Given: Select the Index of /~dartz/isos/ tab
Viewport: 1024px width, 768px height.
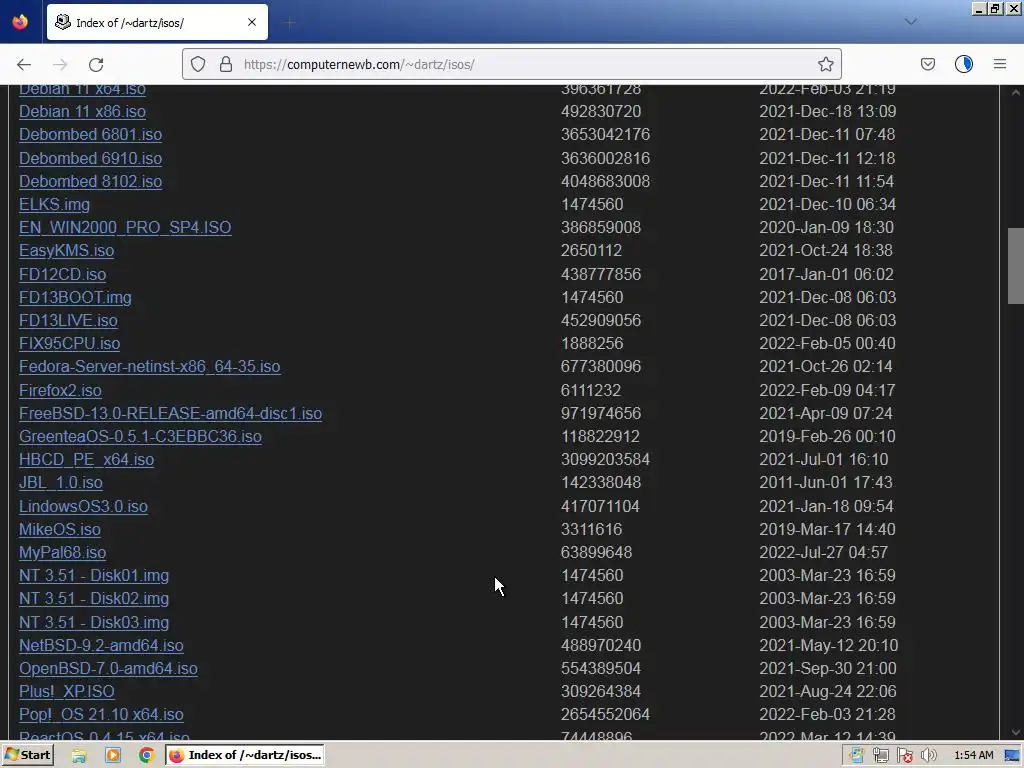Looking at the screenshot, I should pyautogui.click(x=157, y=22).
